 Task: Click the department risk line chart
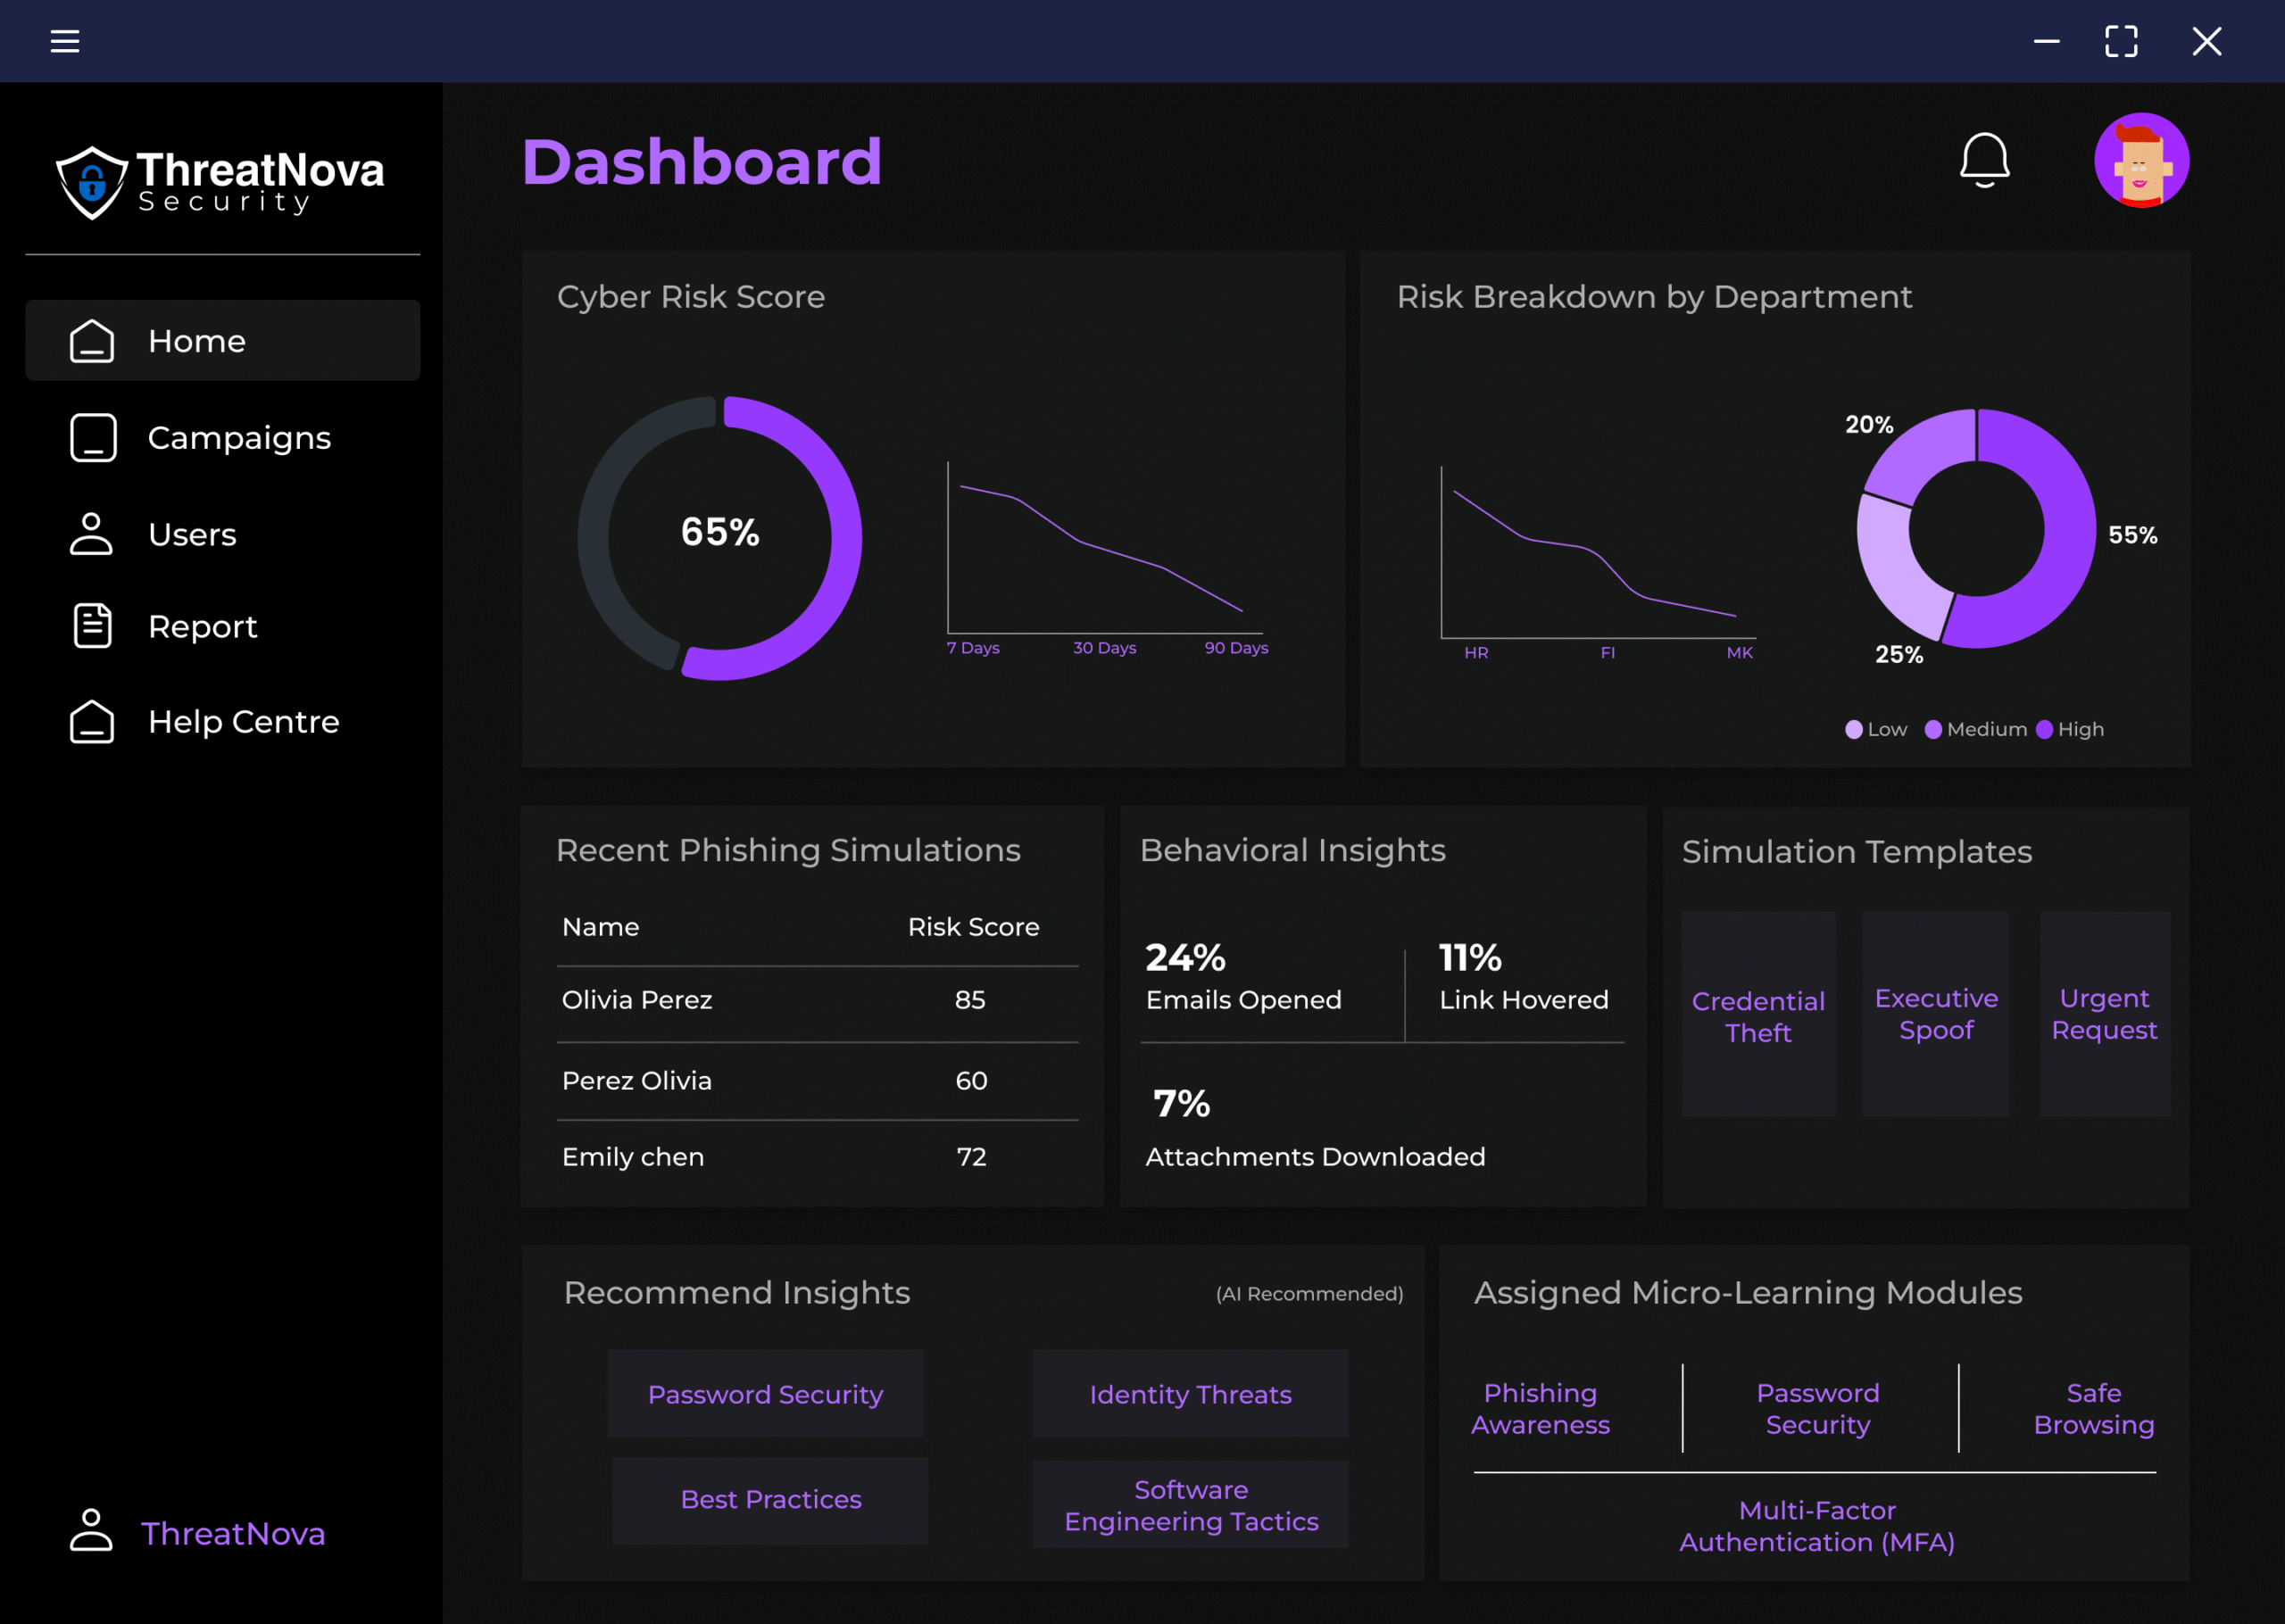pos(1598,552)
